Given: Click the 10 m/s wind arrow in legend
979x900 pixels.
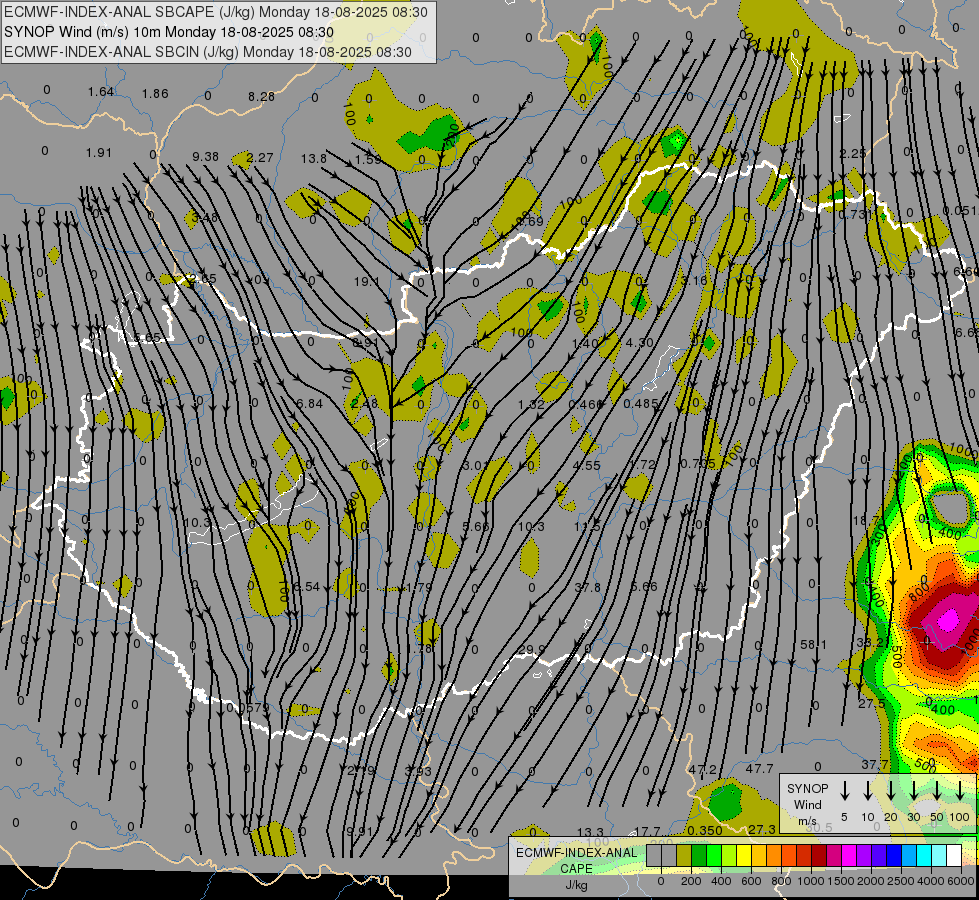Looking at the screenshot, I should (868, 790).
